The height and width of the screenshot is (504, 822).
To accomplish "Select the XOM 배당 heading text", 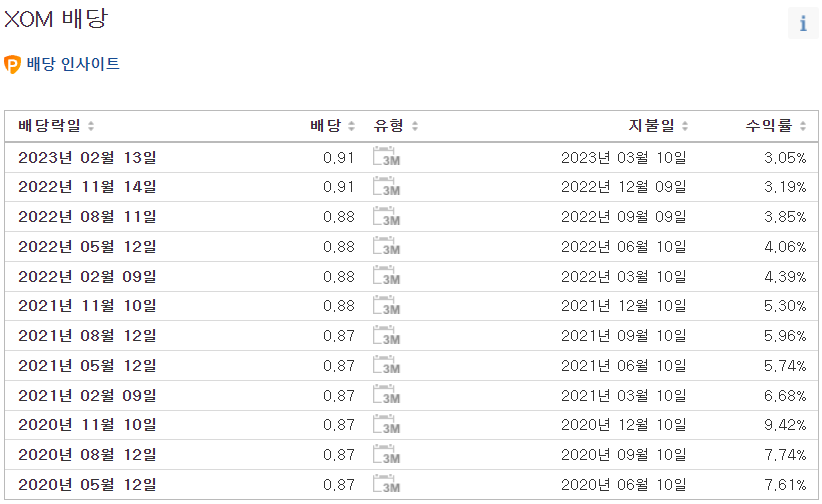I will 56,19.
